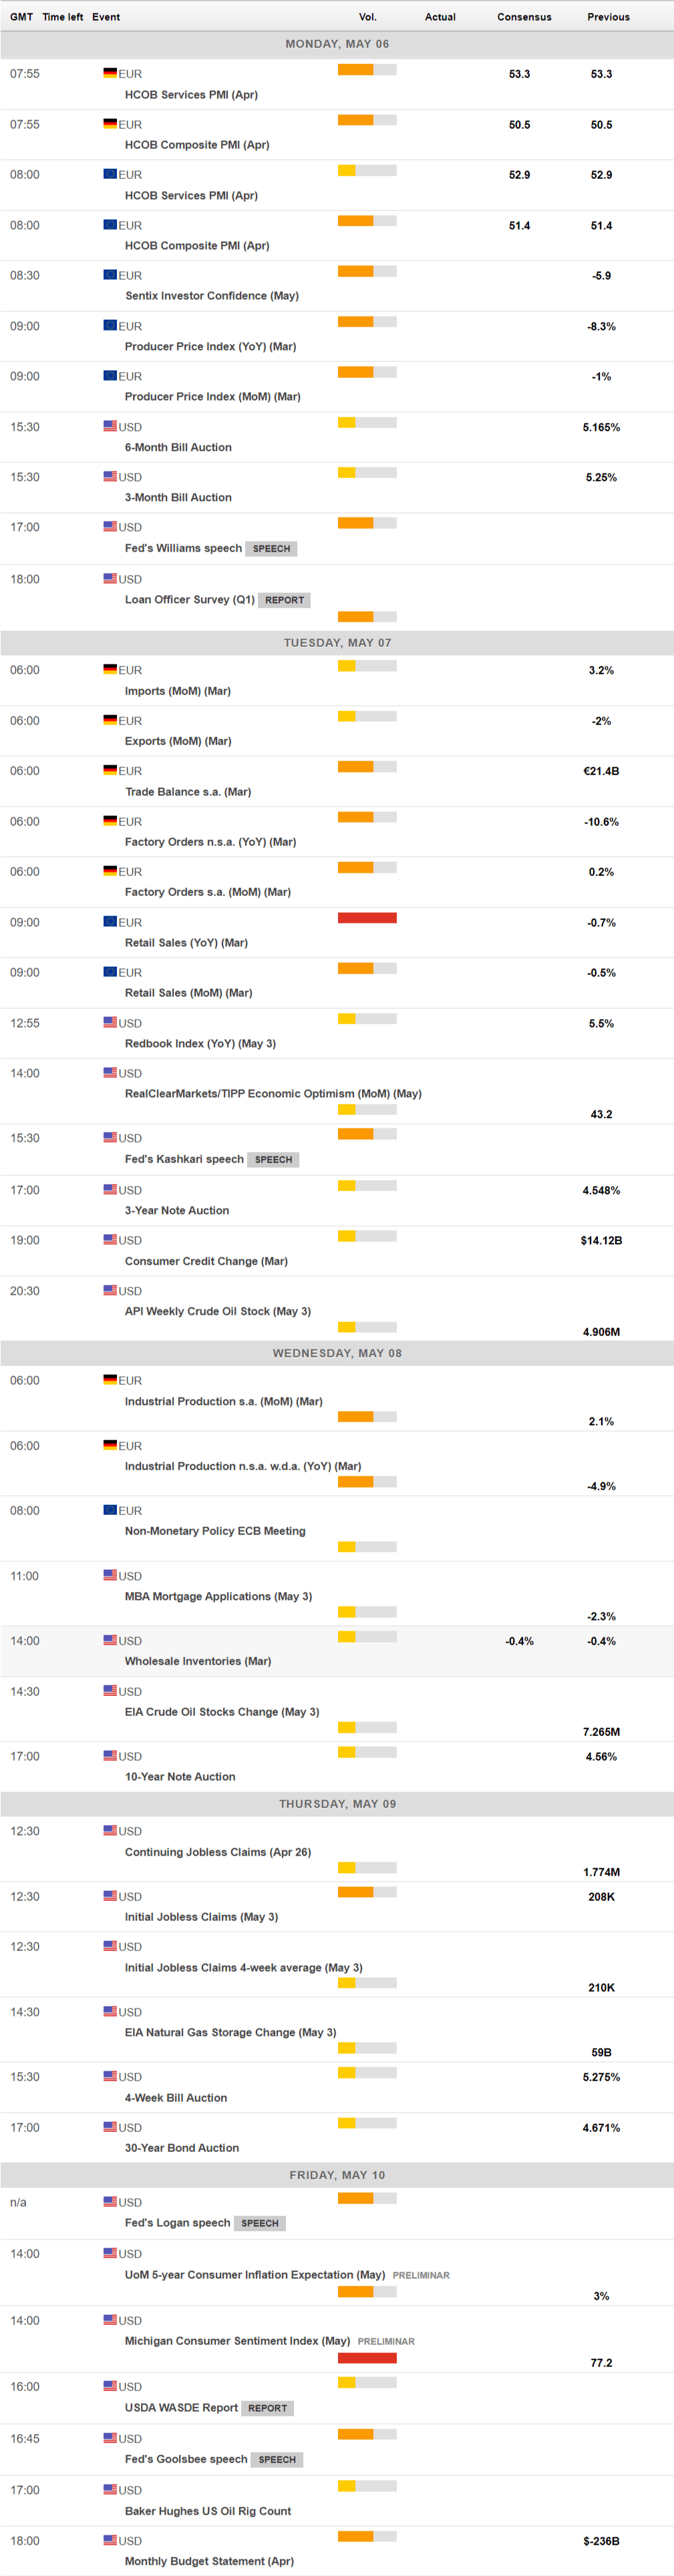Click the US flag beside Initial Jobless Claims (May 3)
674x2576 pixels.
coord(110,1896)
